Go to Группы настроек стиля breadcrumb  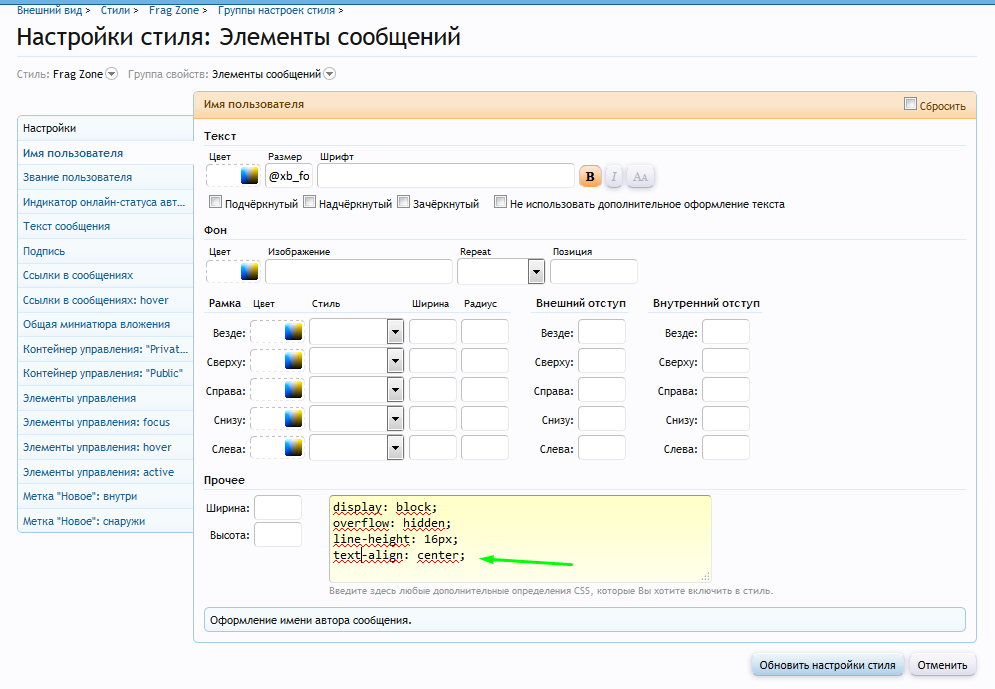(x=277, y=10)
